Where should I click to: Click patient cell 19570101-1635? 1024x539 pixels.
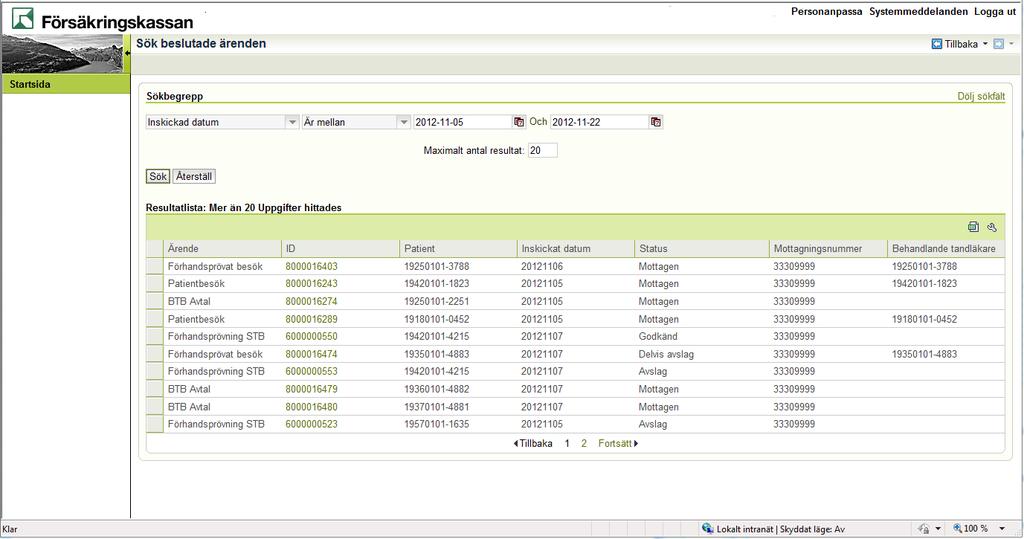(436, 424)
